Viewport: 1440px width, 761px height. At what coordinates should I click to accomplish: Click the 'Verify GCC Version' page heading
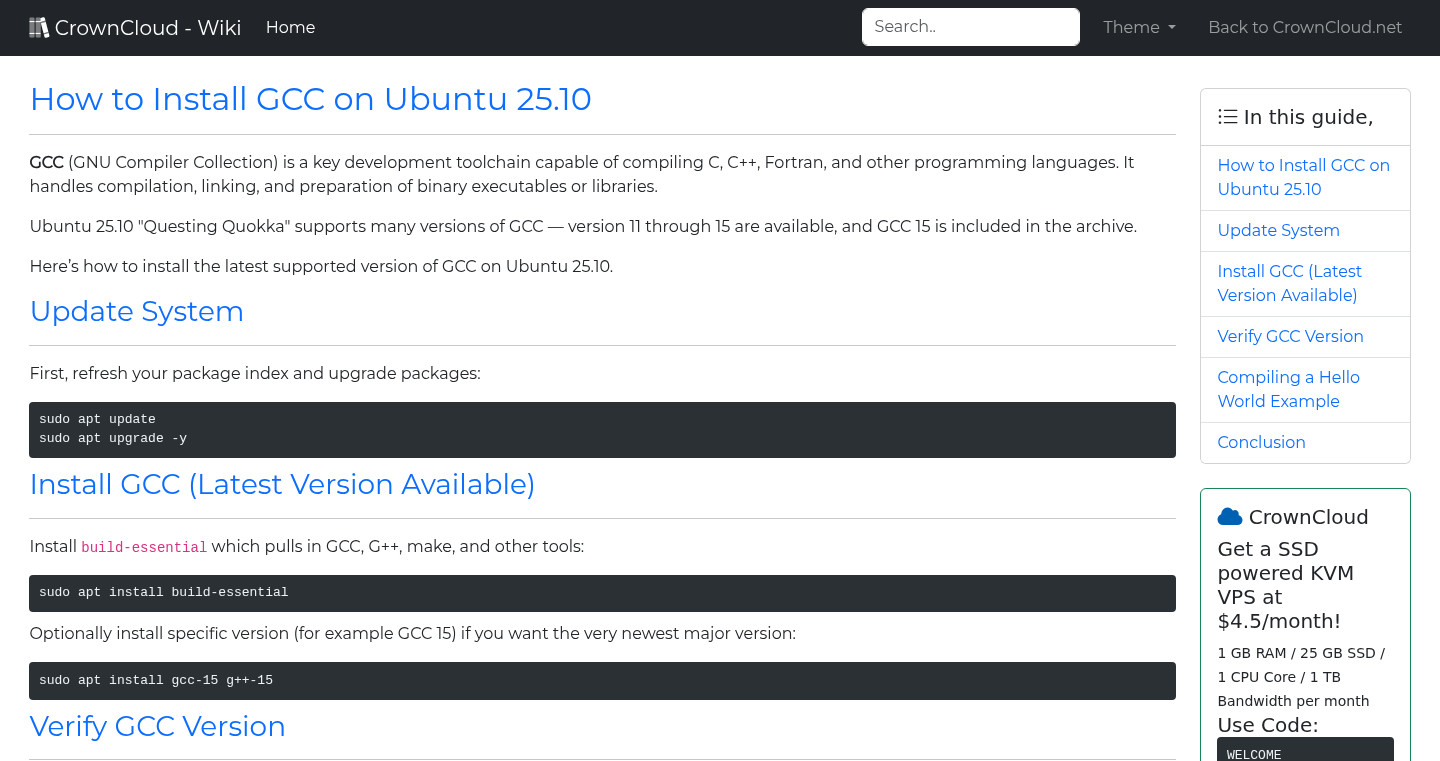(157, 726)
